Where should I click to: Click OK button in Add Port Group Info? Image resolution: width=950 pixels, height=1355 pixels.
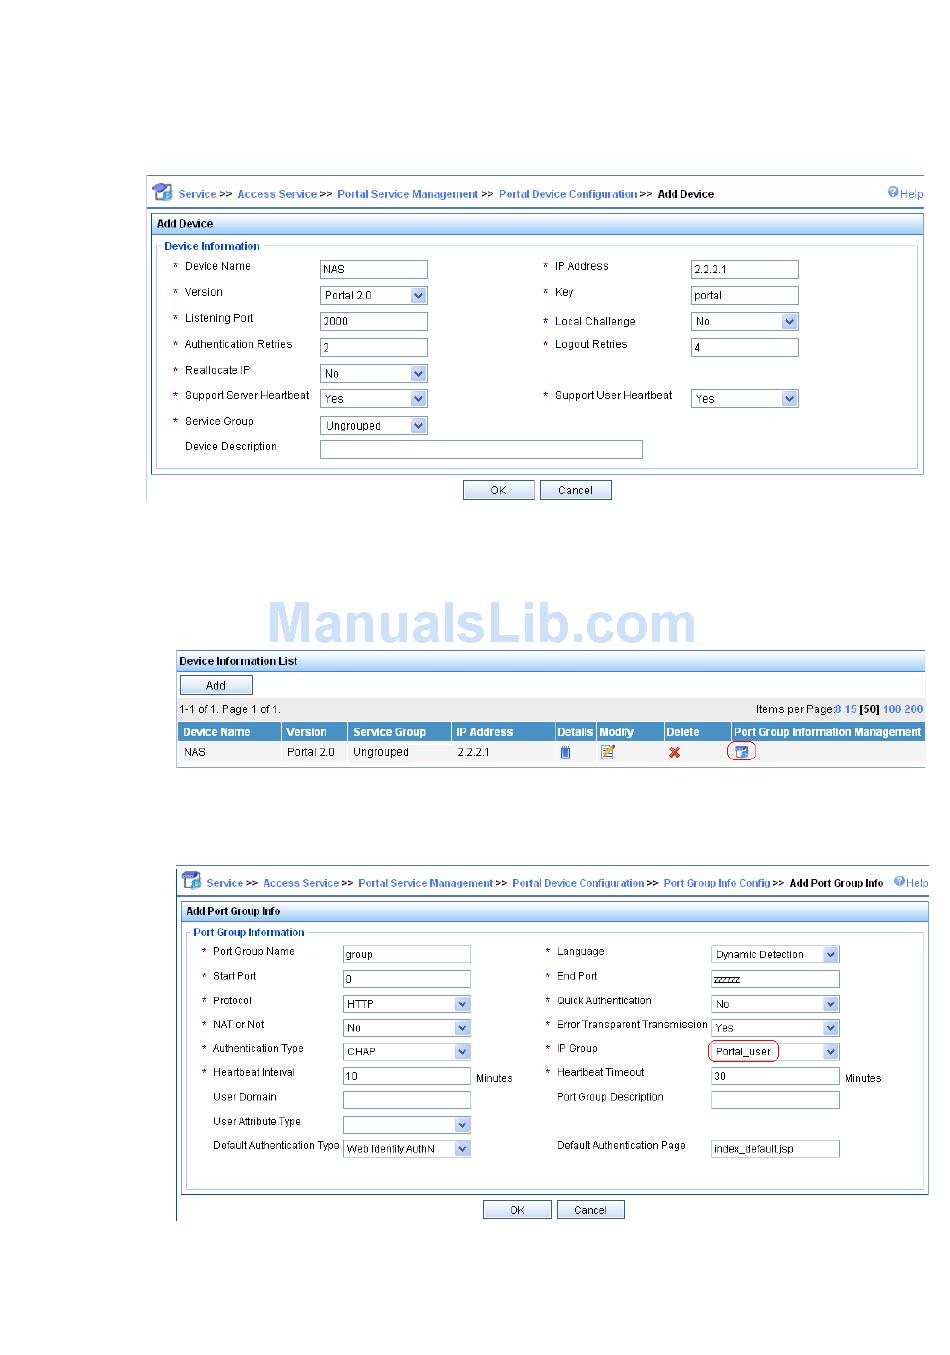pyautogui.click(x=517, y=1210)
